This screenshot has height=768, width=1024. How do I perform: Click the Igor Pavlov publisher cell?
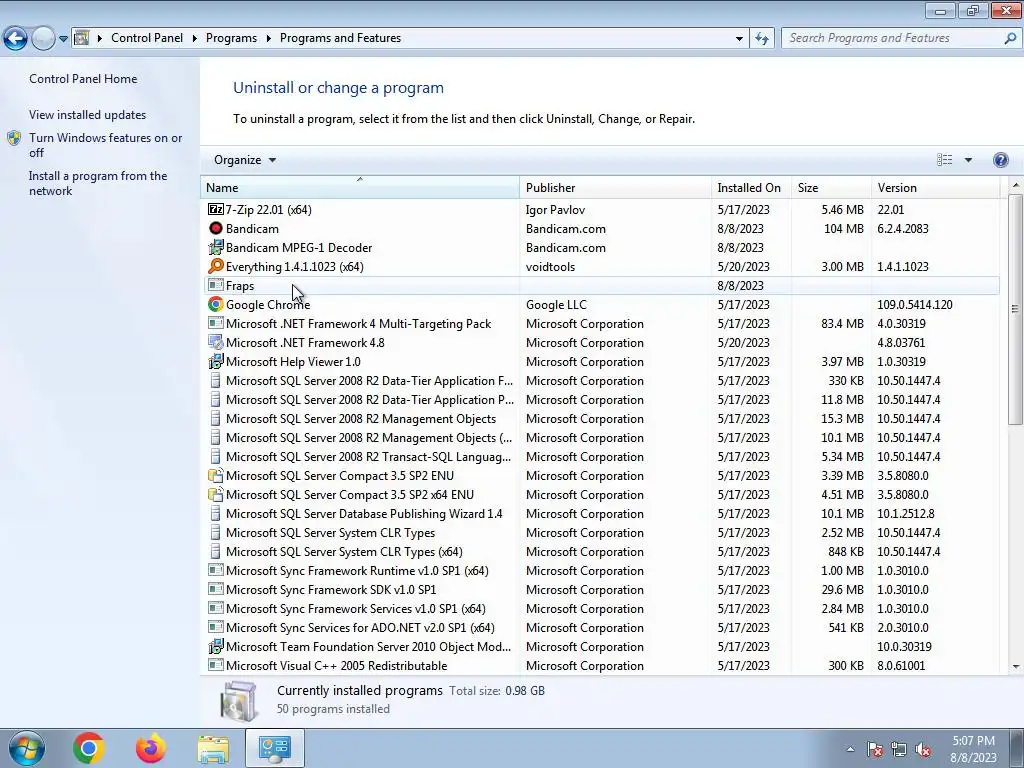click(555, 210)
